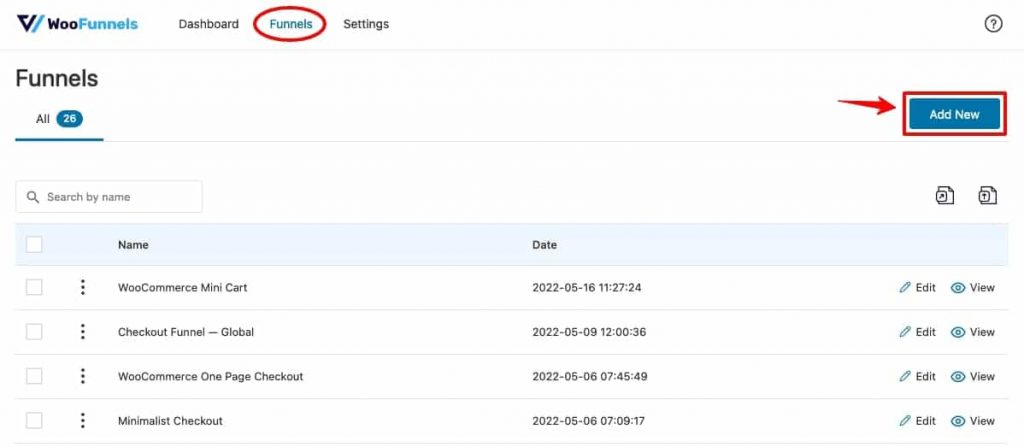This screenshot has width=1024, height=447.
Task: Click the search magnifier icon
Action: [x=33, y=197]
